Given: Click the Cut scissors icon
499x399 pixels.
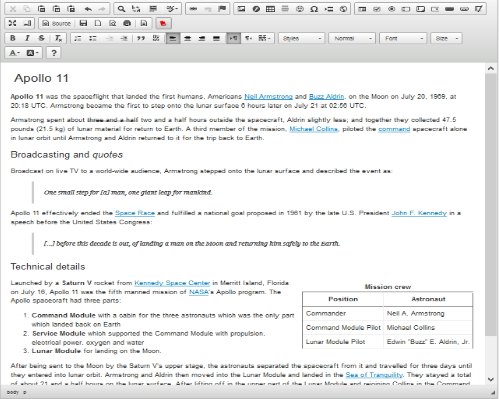Looking at the screenshot, I should pyautogui.click(x=12, y=9).
